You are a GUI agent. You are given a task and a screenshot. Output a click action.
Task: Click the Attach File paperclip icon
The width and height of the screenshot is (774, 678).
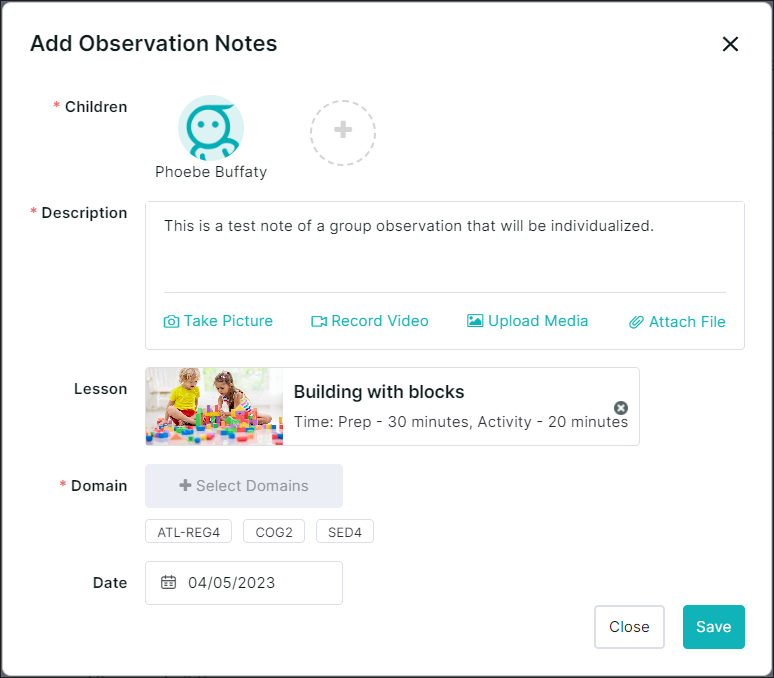pos(636,322)
